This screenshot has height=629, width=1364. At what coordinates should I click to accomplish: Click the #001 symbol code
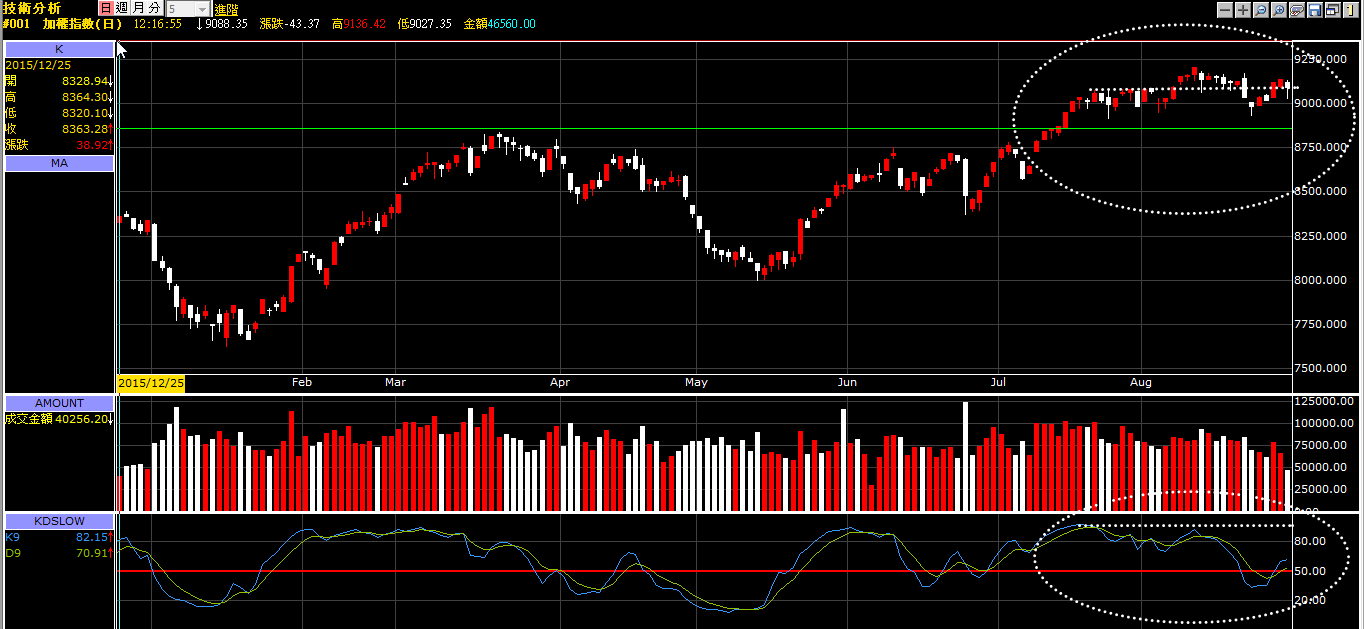[17, 24]
